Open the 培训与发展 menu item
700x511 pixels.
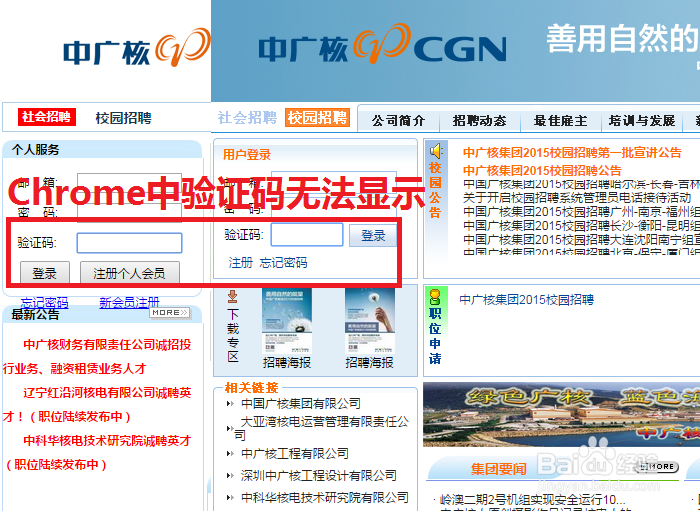pos(642,120)
